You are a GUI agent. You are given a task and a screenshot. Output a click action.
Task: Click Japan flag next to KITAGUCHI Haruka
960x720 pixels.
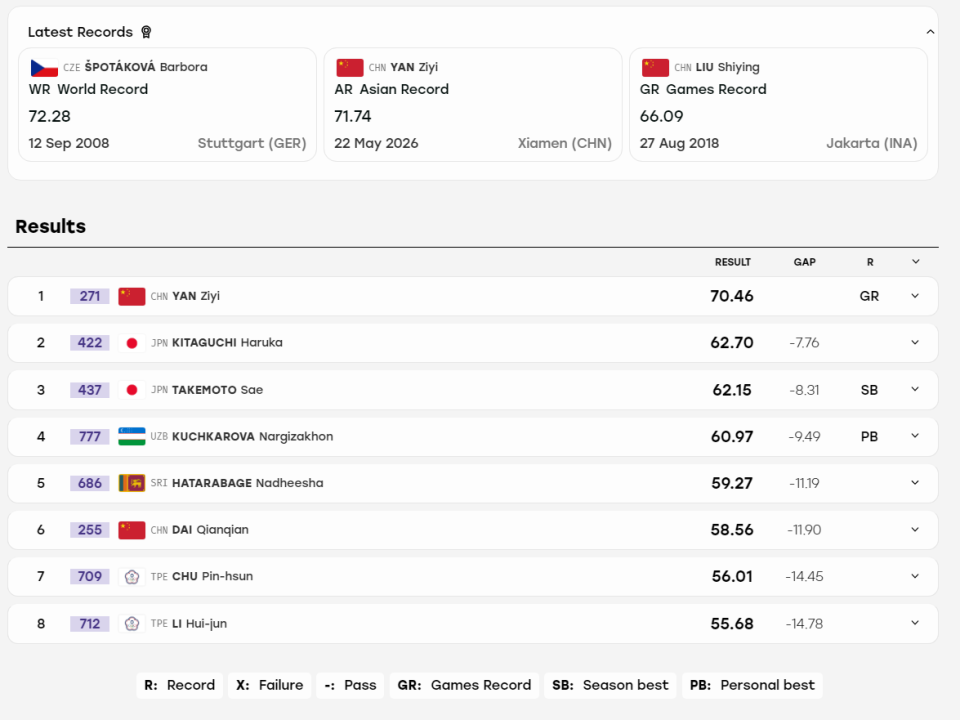pyautogui.click(x=132, y=343)
